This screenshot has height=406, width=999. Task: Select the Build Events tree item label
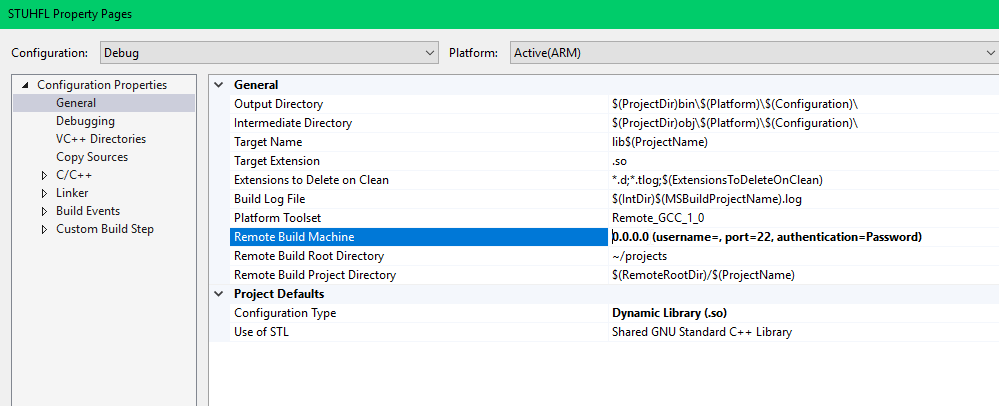88,210
